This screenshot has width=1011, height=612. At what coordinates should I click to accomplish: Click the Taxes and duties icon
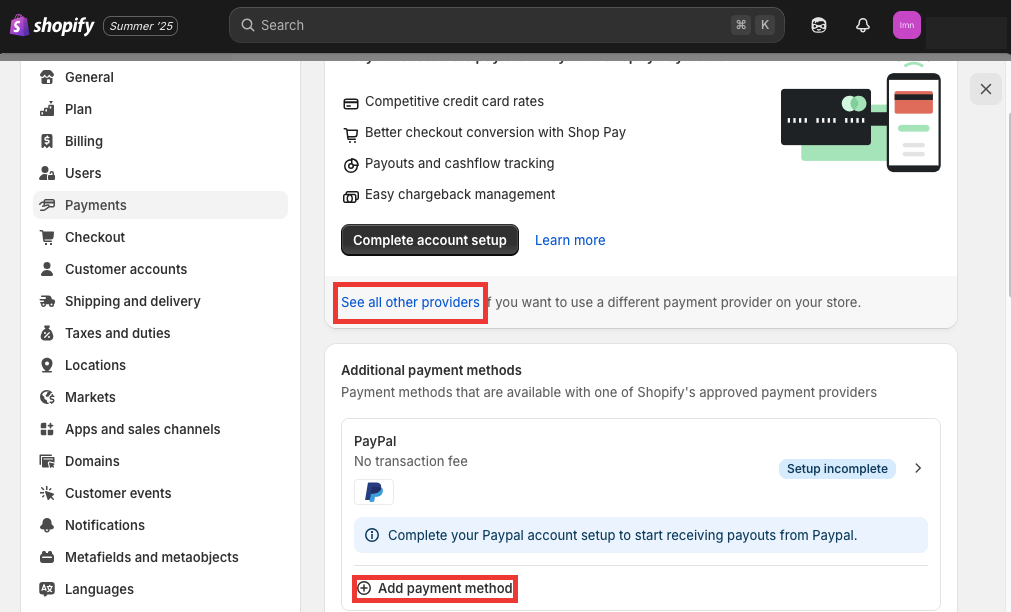[47, 333]
